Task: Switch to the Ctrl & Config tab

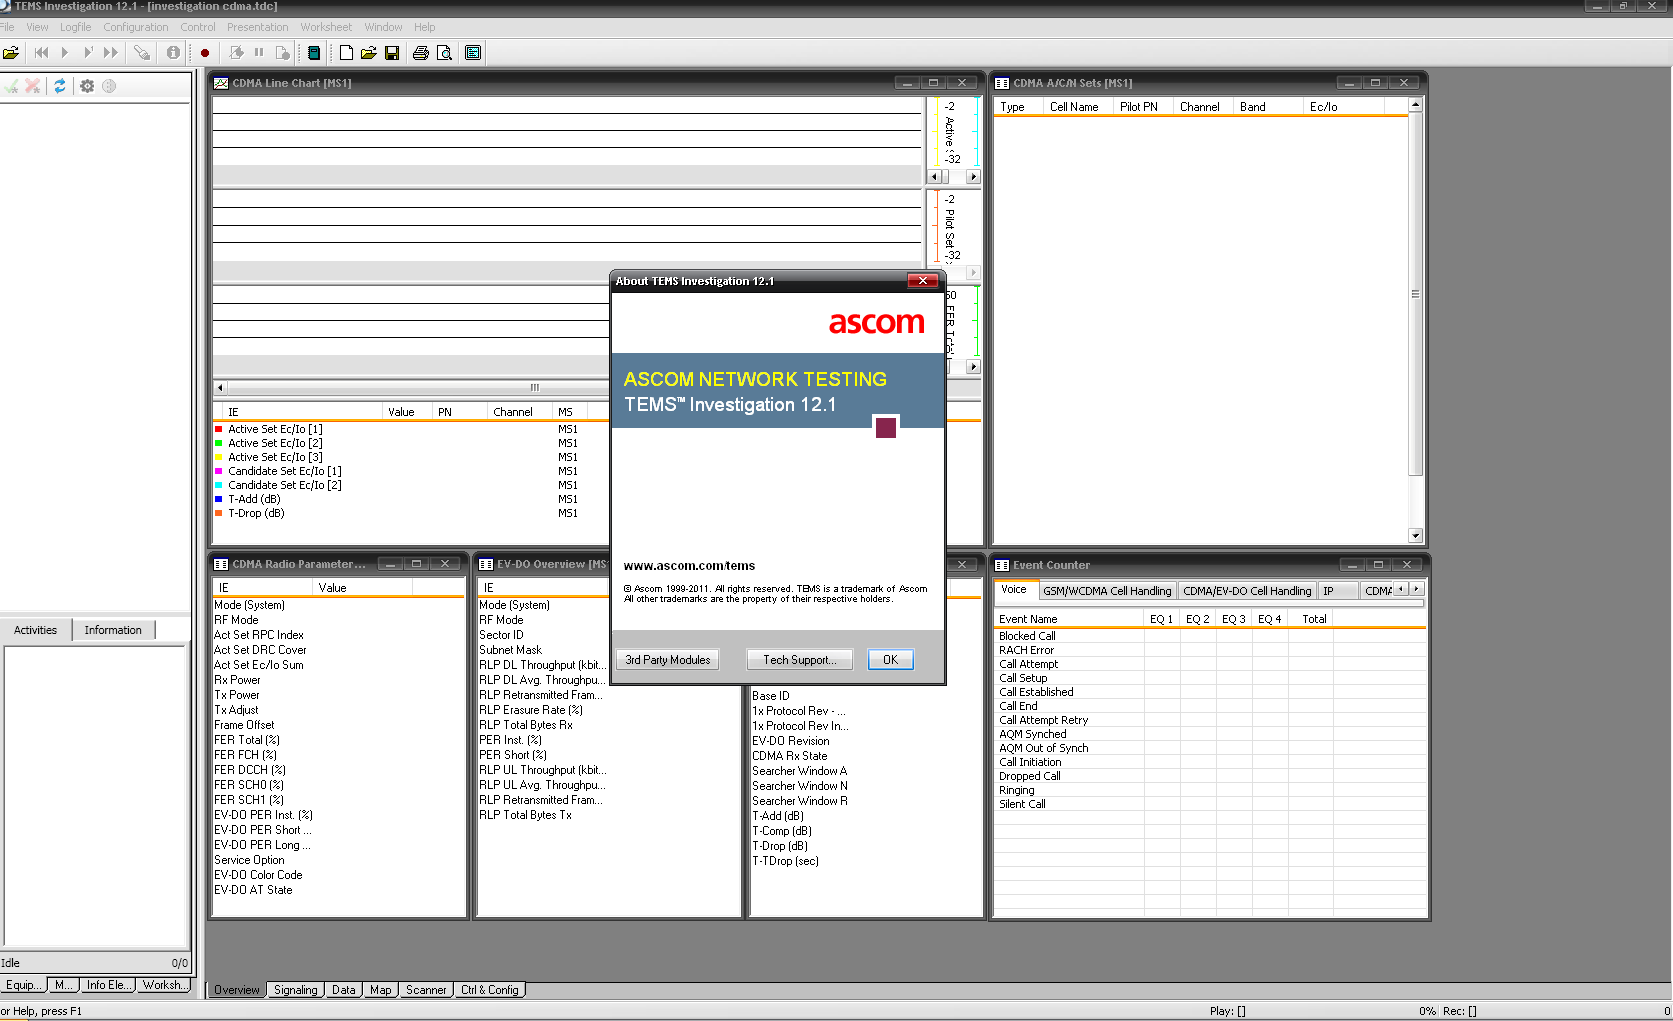Action: point(490,990)
